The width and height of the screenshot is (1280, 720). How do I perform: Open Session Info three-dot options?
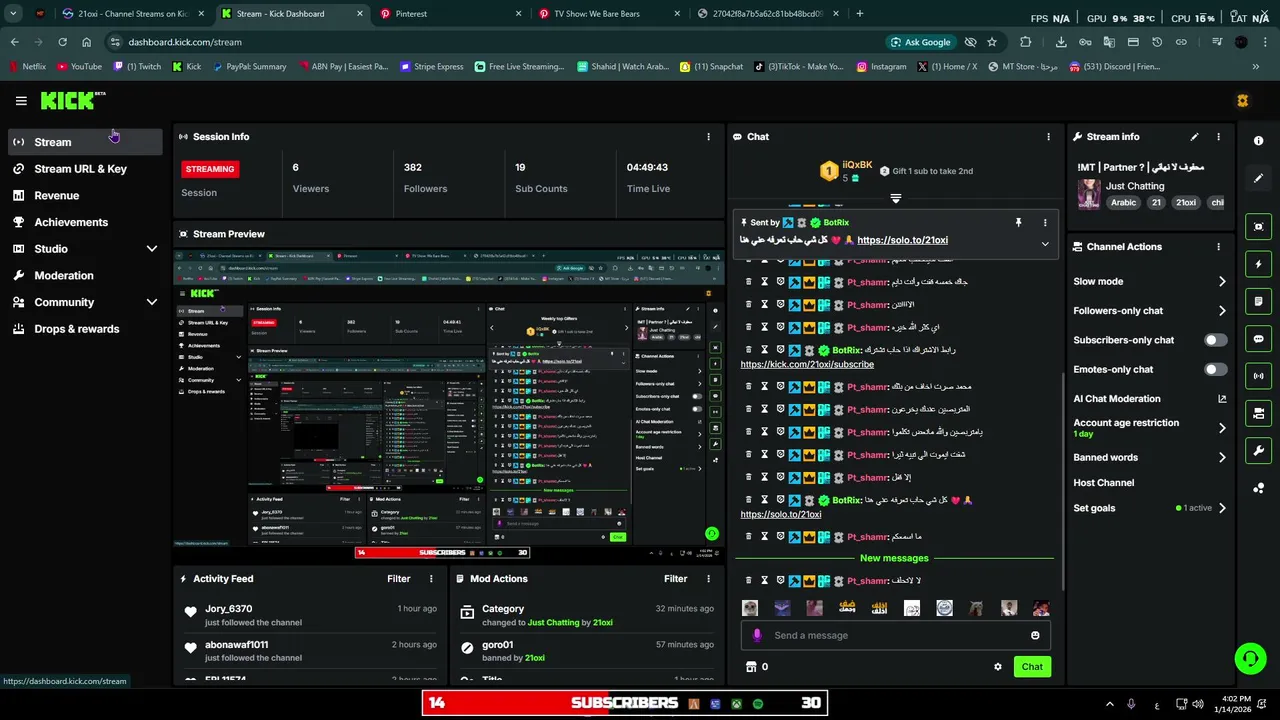coord(708,137)
